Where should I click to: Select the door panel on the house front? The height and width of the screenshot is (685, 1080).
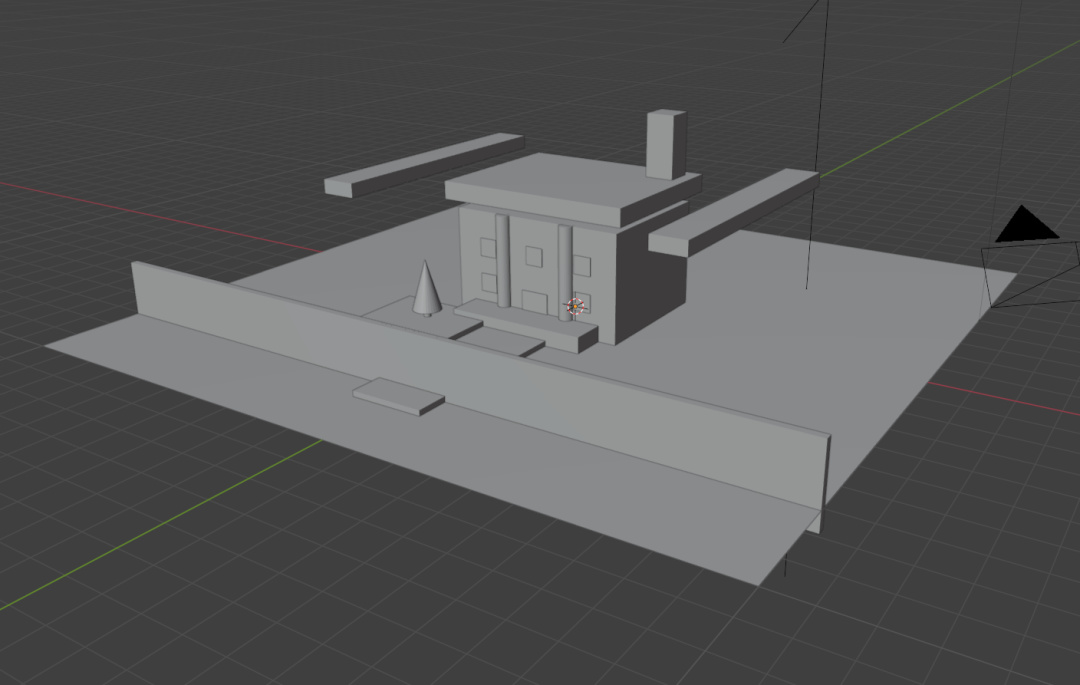click(534, 303)
